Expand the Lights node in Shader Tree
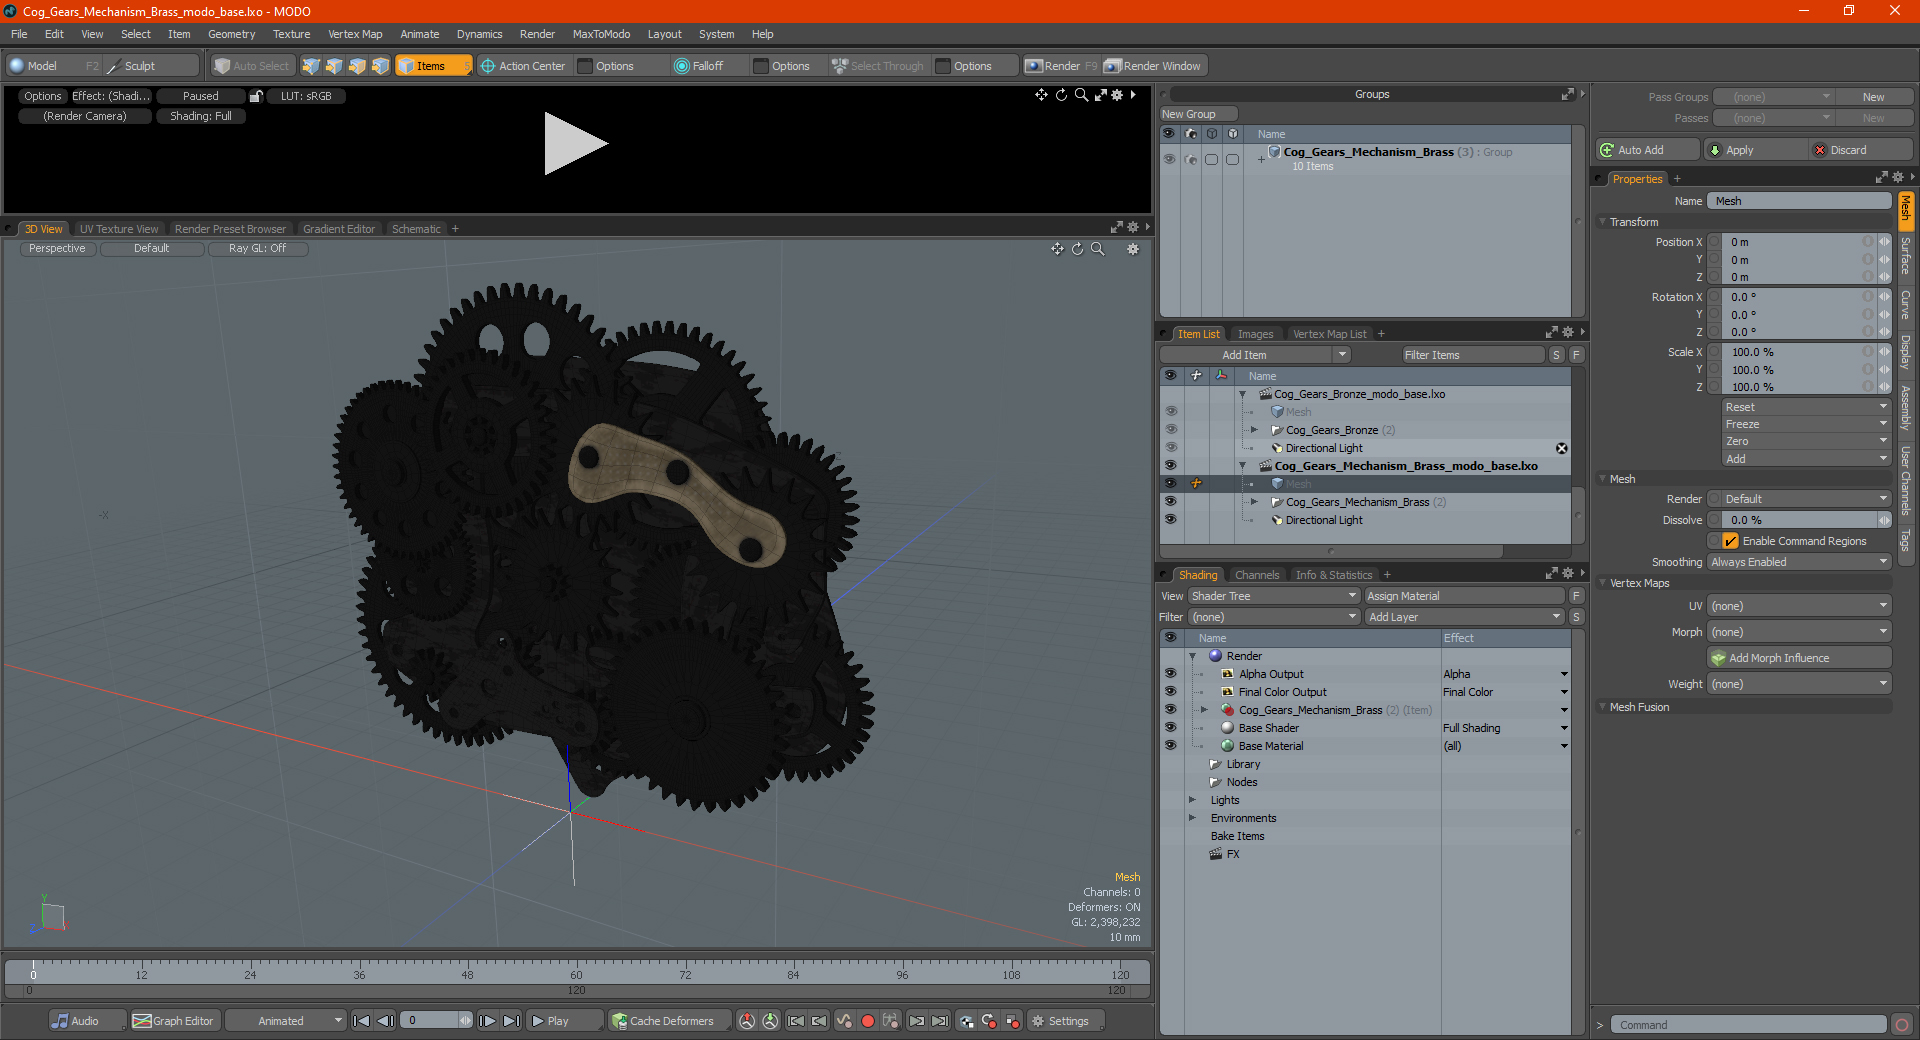The height and width of the screenshot is (1040, 1920). coord(1192,800)
